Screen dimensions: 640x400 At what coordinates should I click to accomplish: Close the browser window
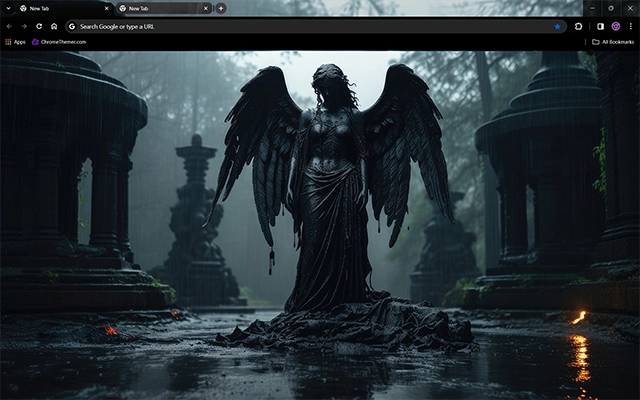tap(630, 8)
